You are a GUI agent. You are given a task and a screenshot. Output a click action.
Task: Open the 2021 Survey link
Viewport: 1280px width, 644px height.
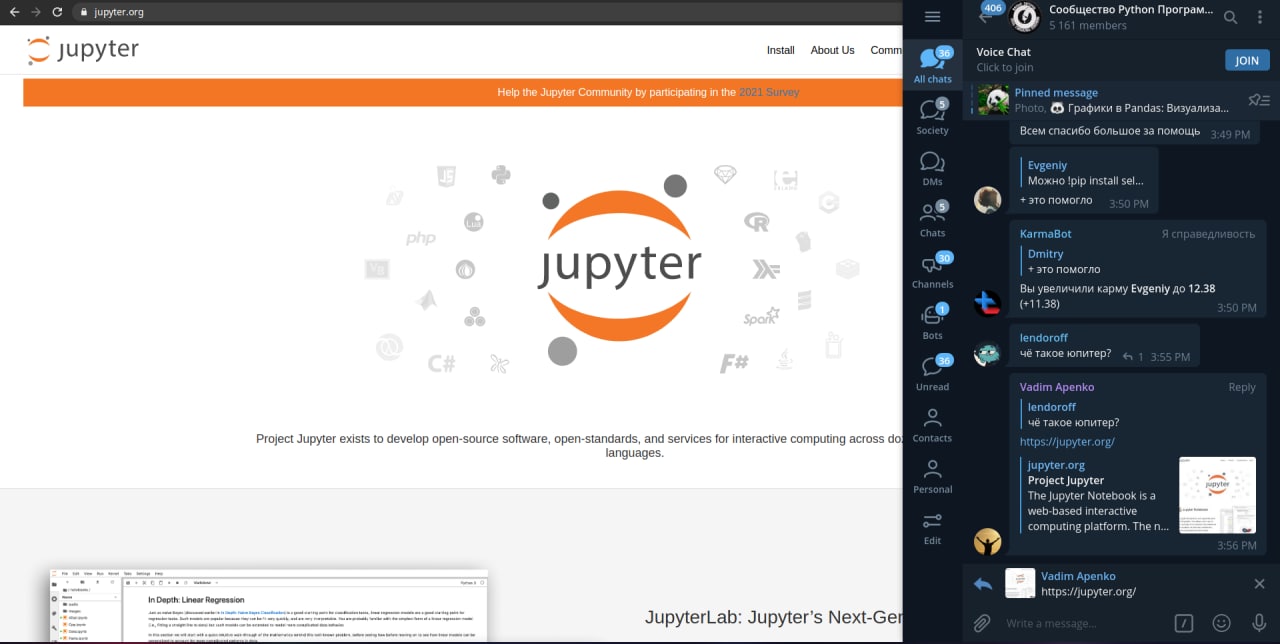coord(769,92)
